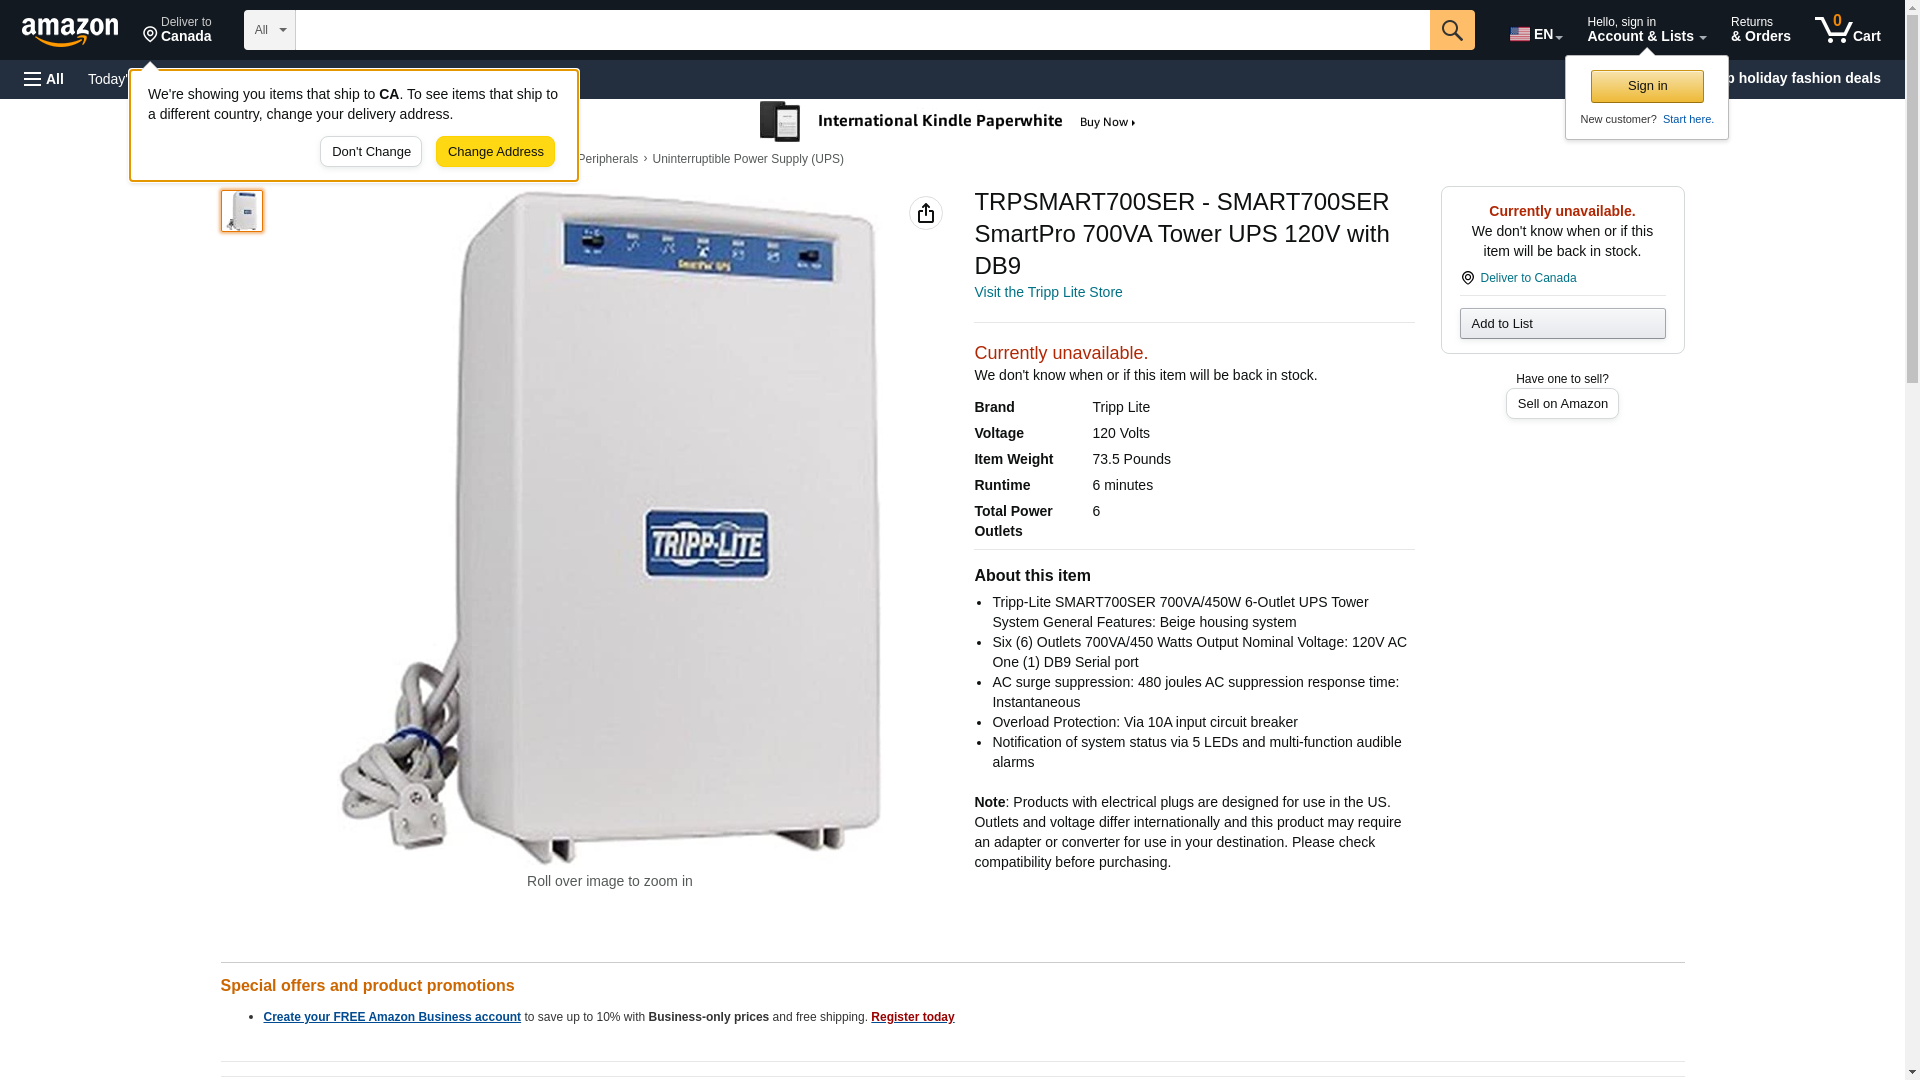Image resolution: width=1920 pixels, height=1080 pixels.
Task: Open the EN language selector
Action: pos(1536,33)
